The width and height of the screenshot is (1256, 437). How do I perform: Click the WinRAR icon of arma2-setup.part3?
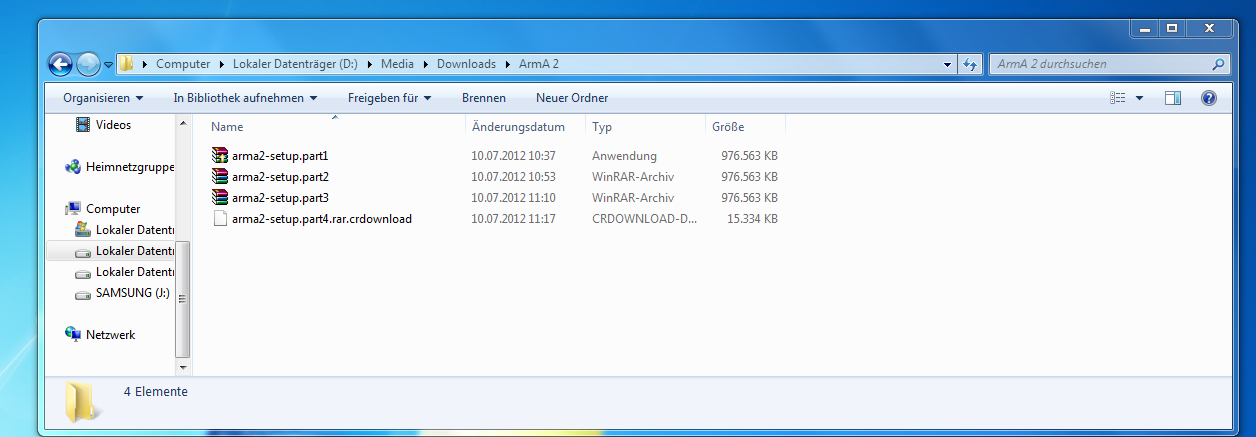coord(221,198)
